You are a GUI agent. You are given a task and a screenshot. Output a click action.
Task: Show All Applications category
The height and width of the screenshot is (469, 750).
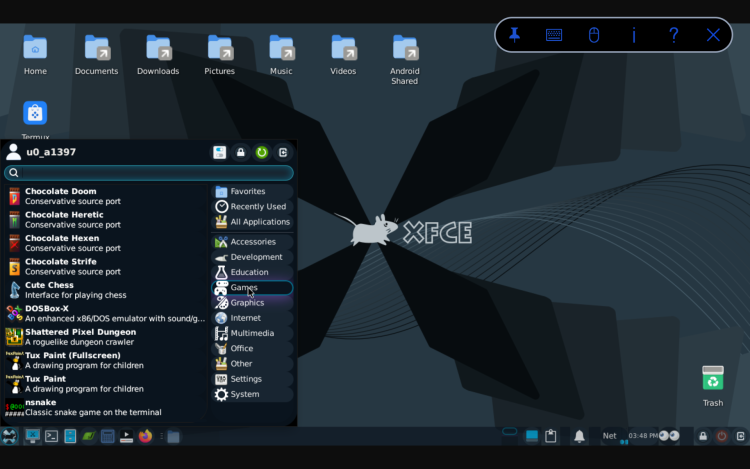(252, 222)
